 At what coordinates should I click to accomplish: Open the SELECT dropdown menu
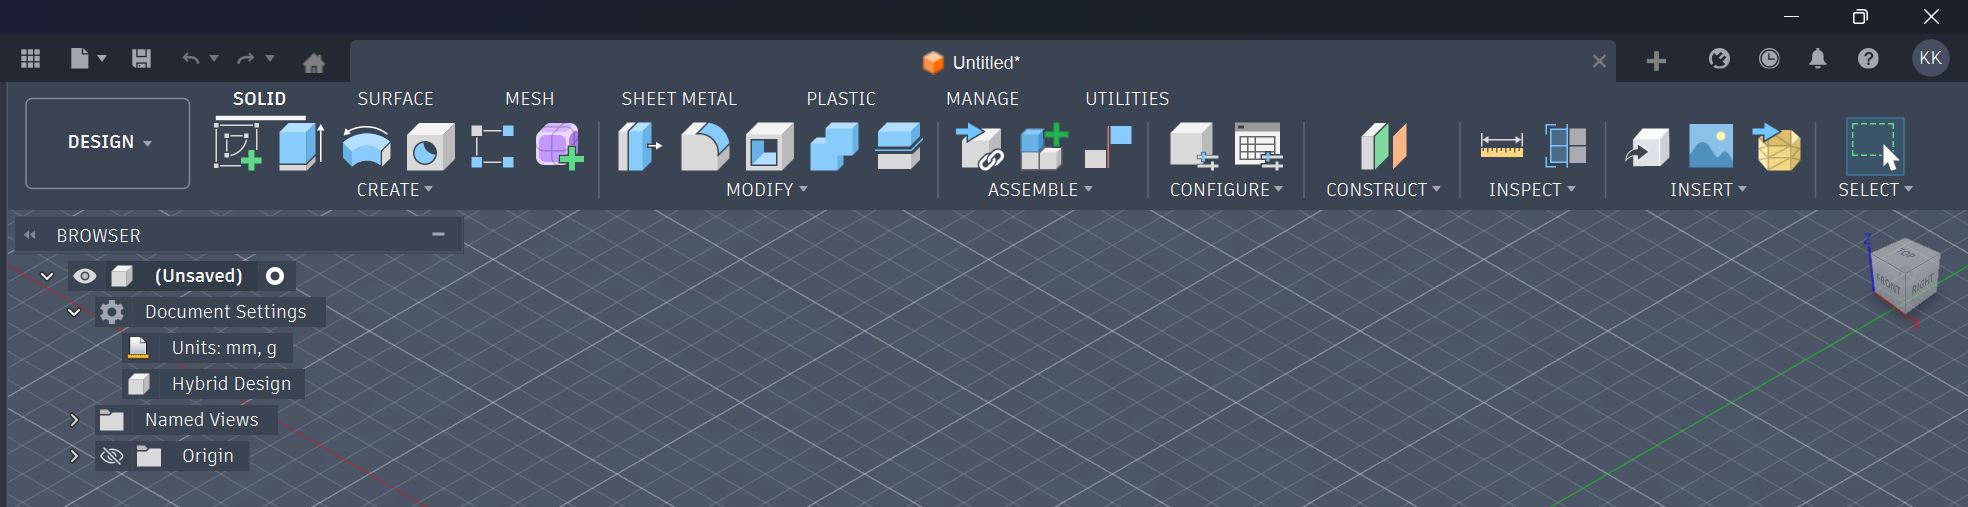(x=1875, y=189)
